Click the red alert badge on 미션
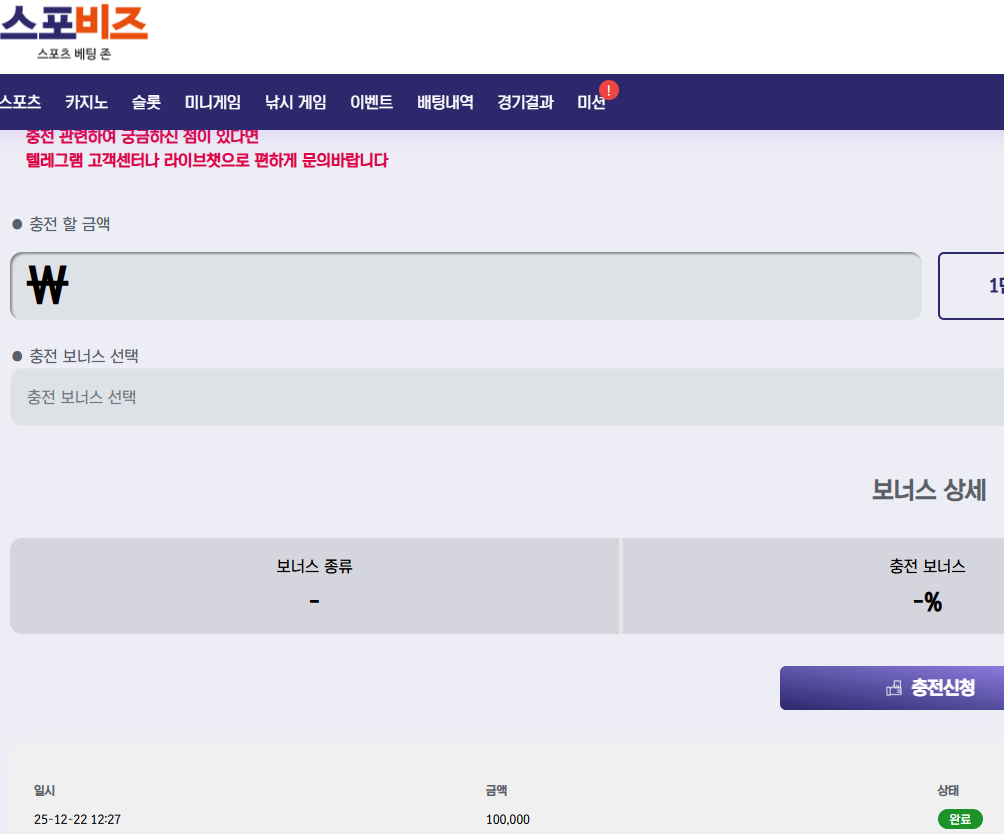This screenshot has height=834, width=1004. tap(609, 90)
